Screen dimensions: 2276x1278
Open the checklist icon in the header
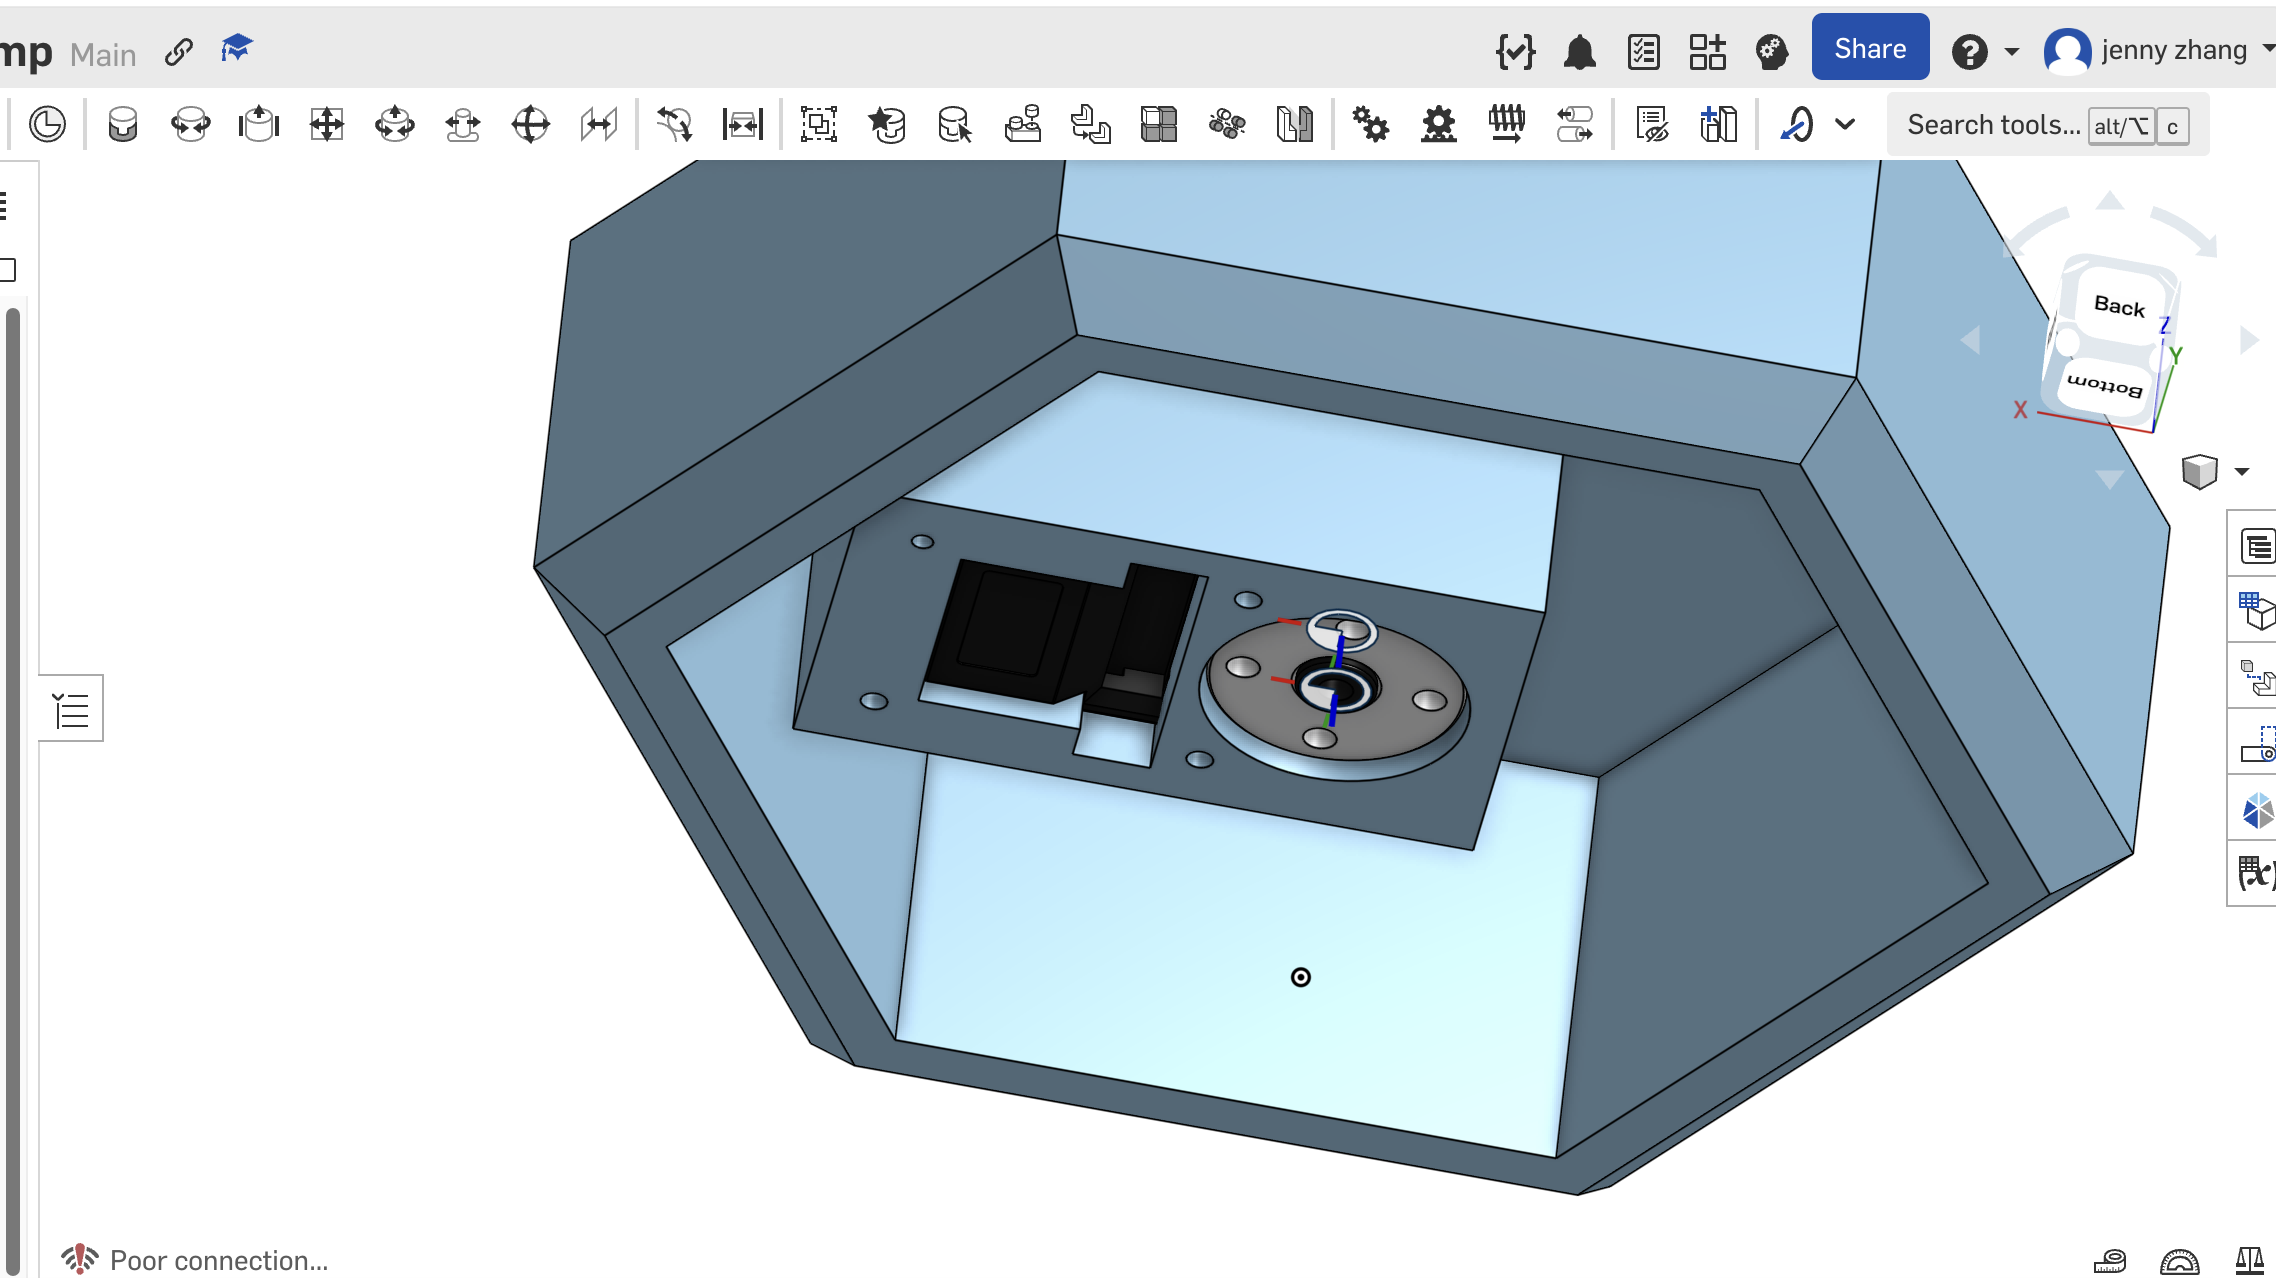click(1644, 51)
